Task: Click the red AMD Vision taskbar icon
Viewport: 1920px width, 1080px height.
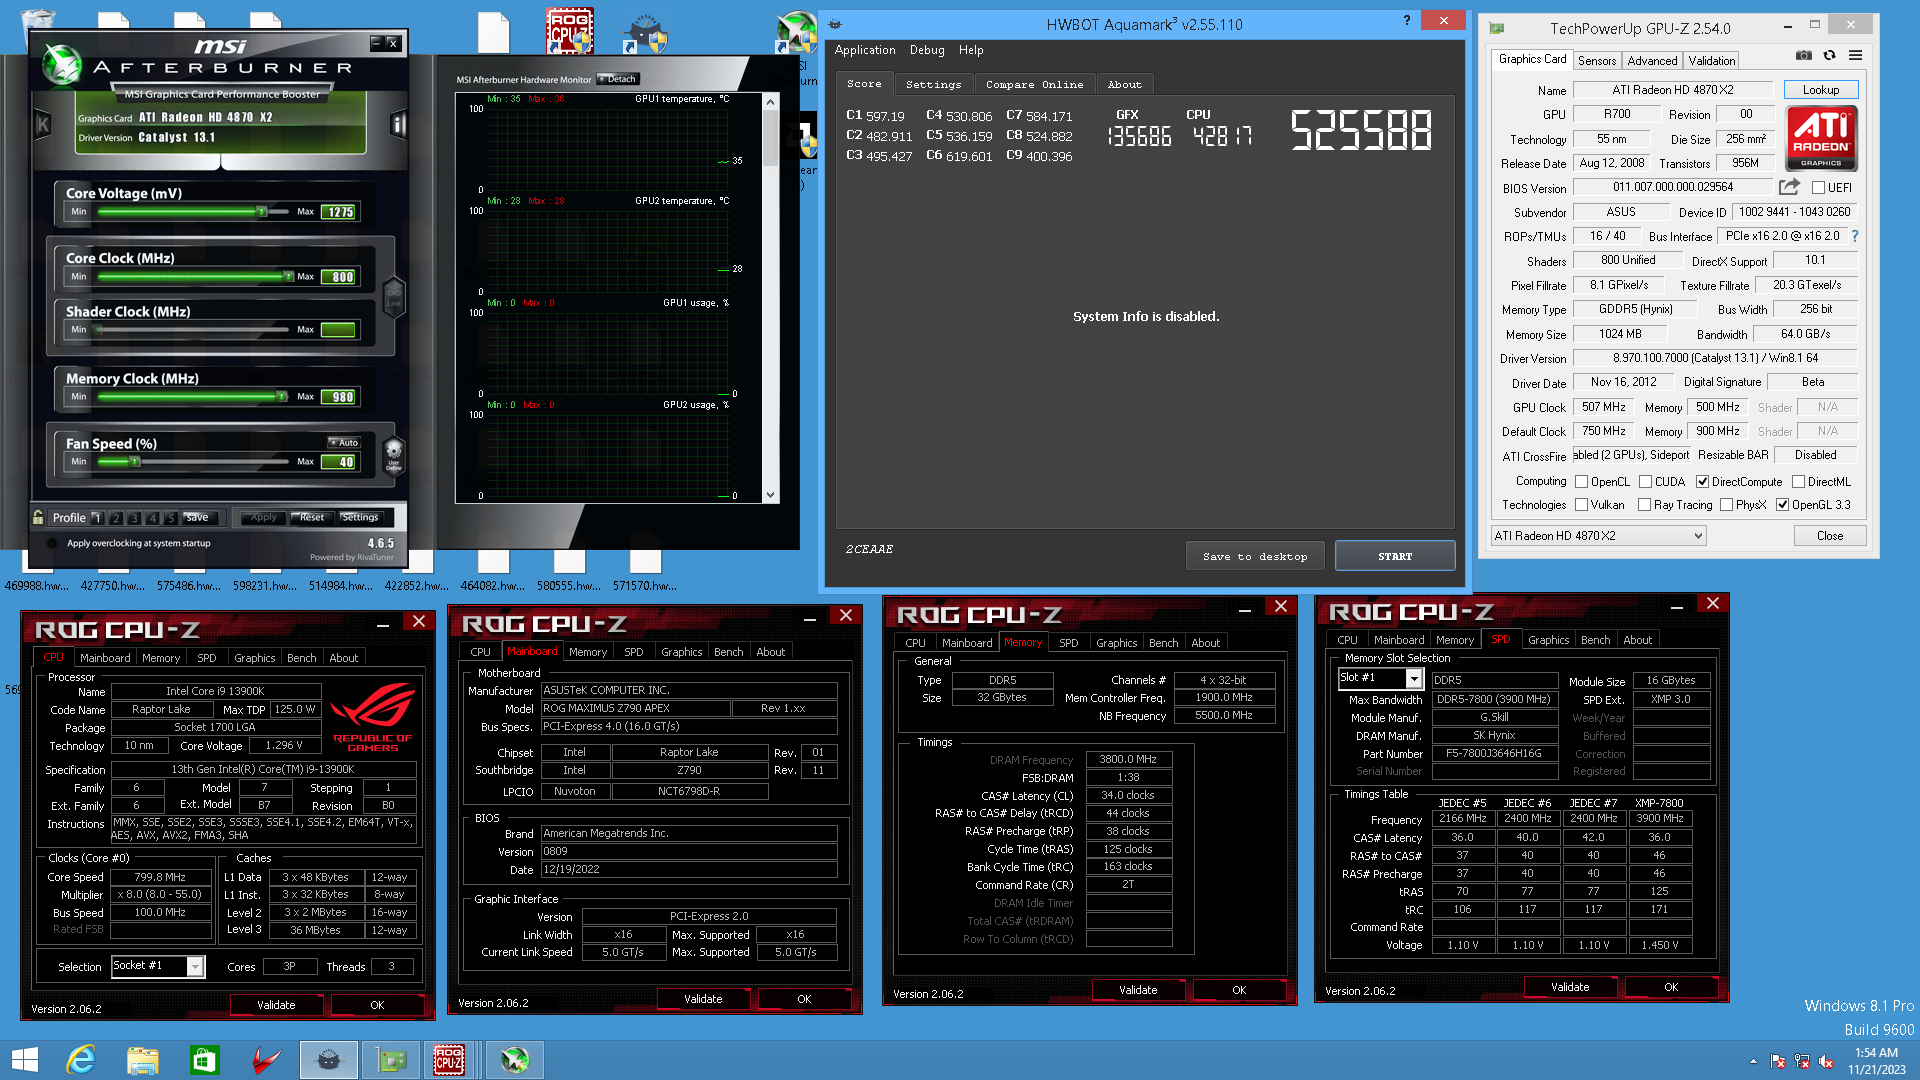Action: [x=266, y=1060]
